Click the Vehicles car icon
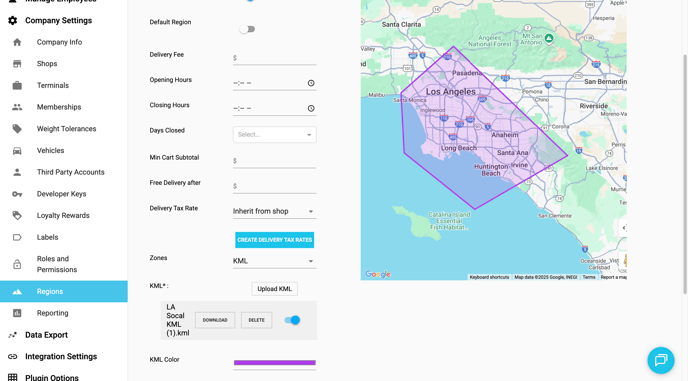Screen dimensions: 688x381 click(17, 151)
